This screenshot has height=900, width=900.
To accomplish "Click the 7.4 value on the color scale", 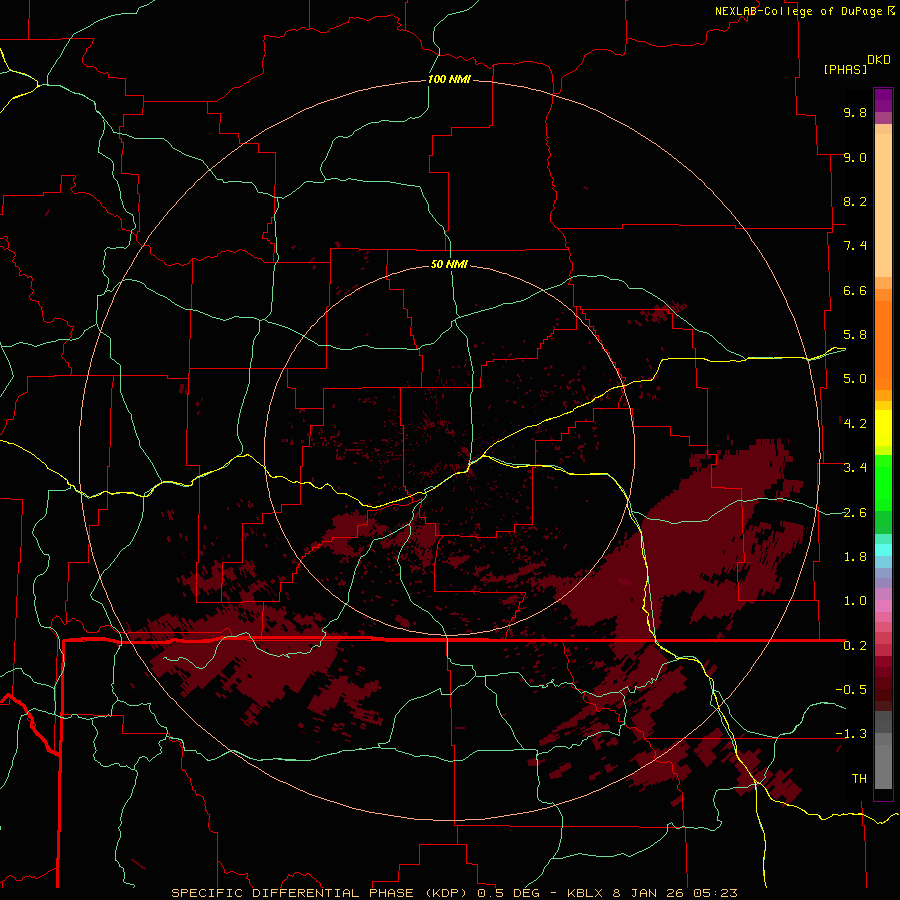I will pos(855,246).
